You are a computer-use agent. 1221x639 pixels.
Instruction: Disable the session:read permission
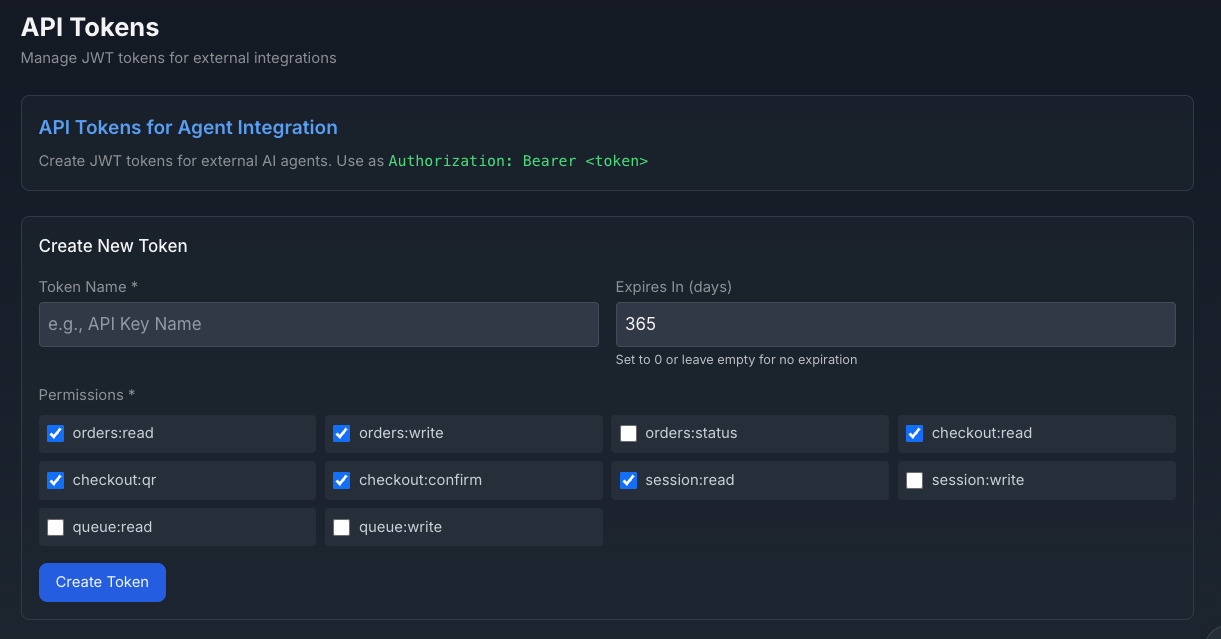tap(628, 480)
